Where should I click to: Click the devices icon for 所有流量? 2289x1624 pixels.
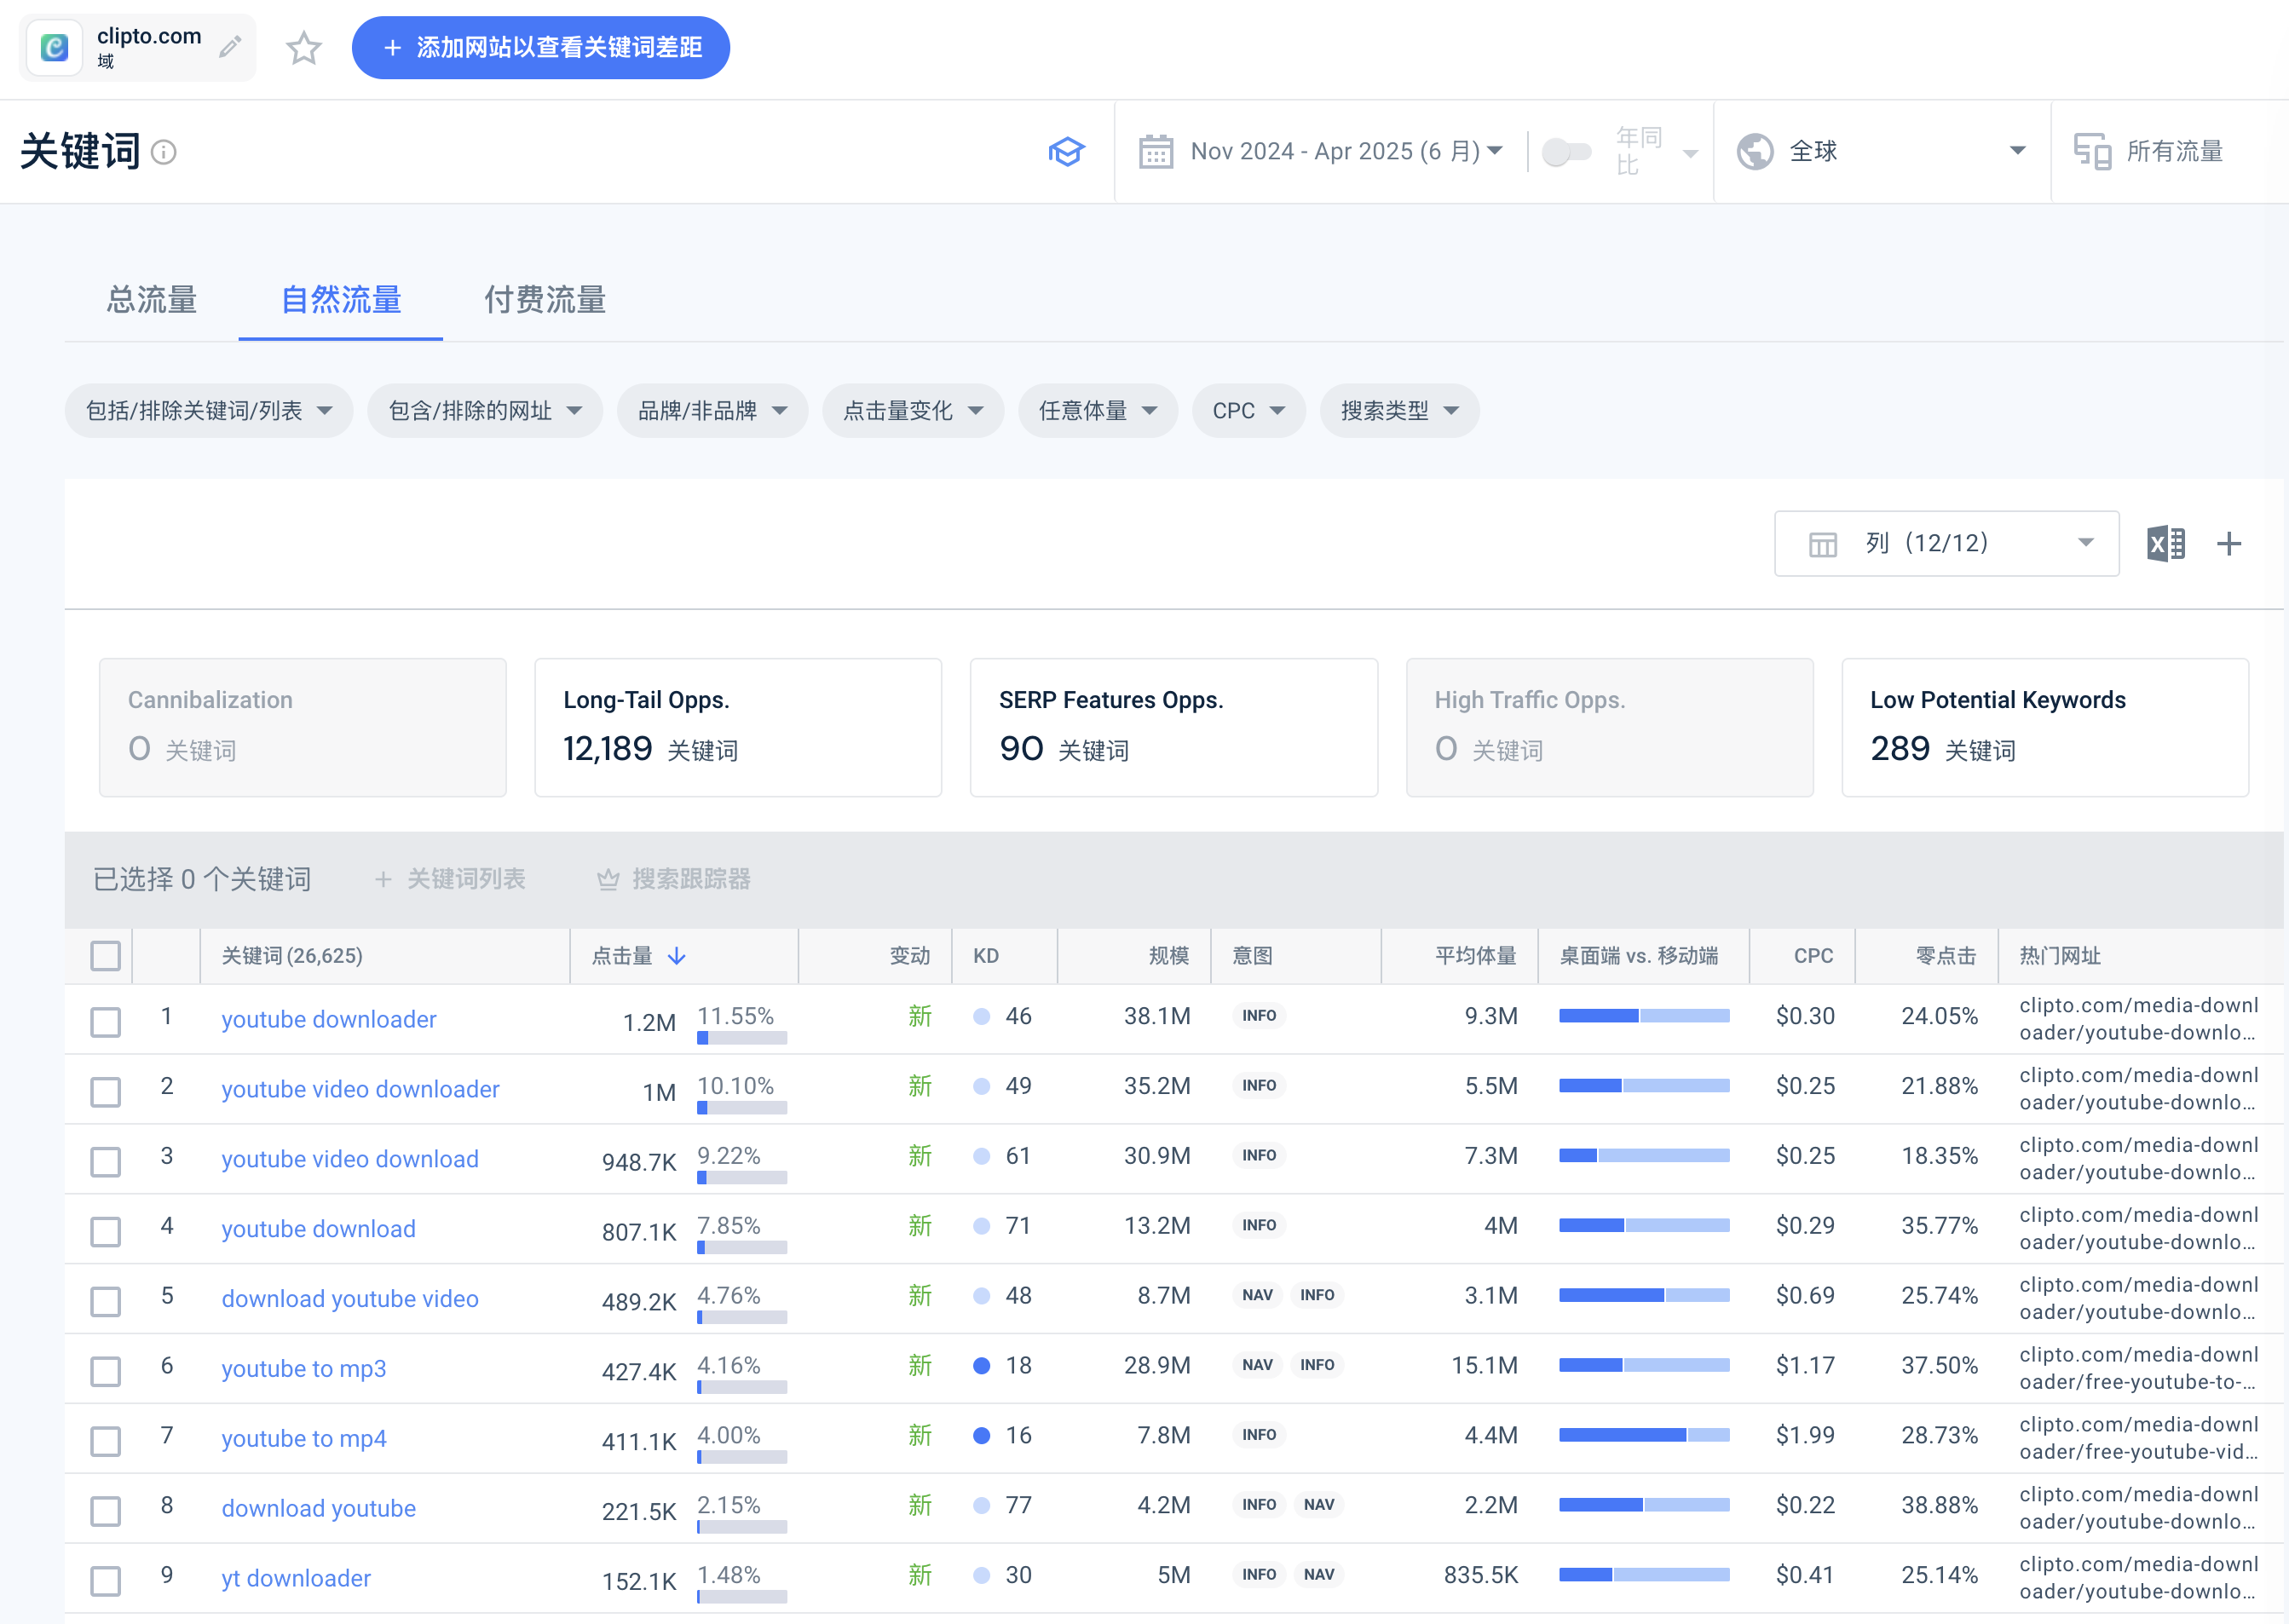click(2092, 152)
